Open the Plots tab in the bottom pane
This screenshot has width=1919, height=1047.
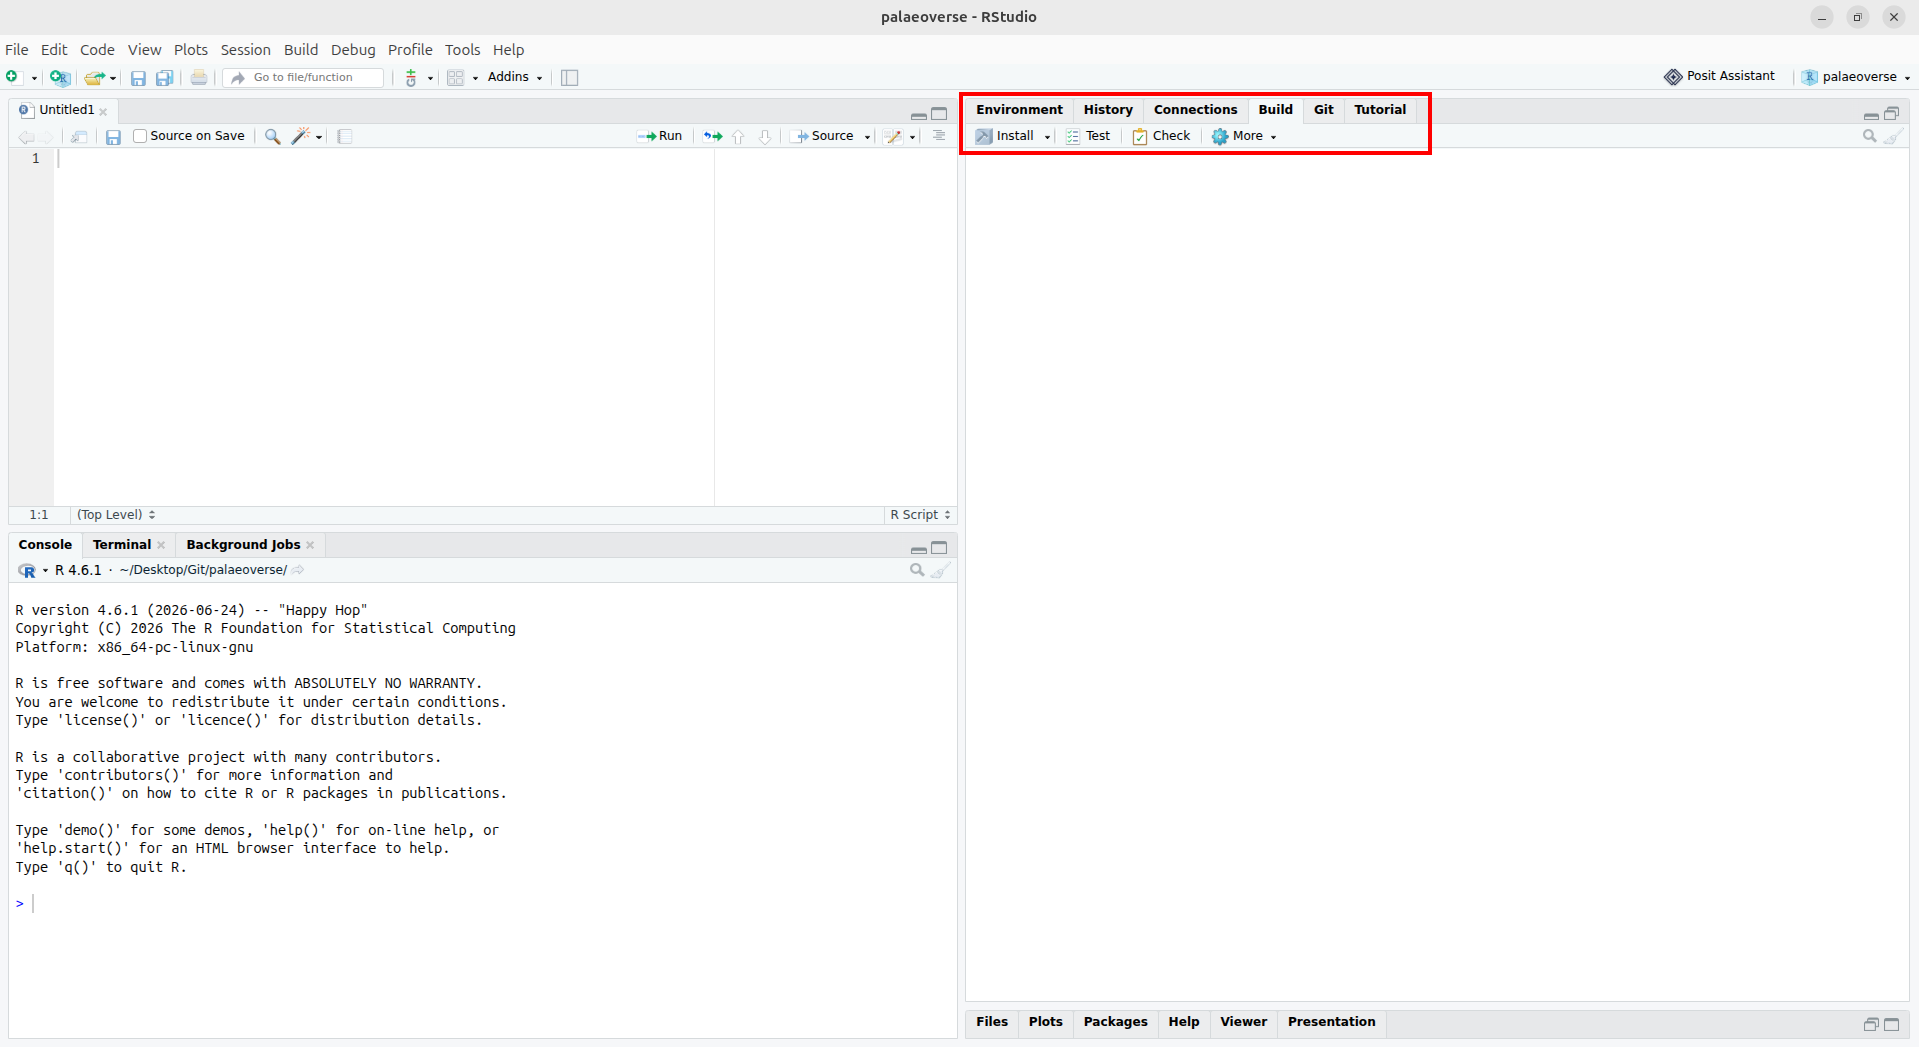click(x=1045, y=1022)
